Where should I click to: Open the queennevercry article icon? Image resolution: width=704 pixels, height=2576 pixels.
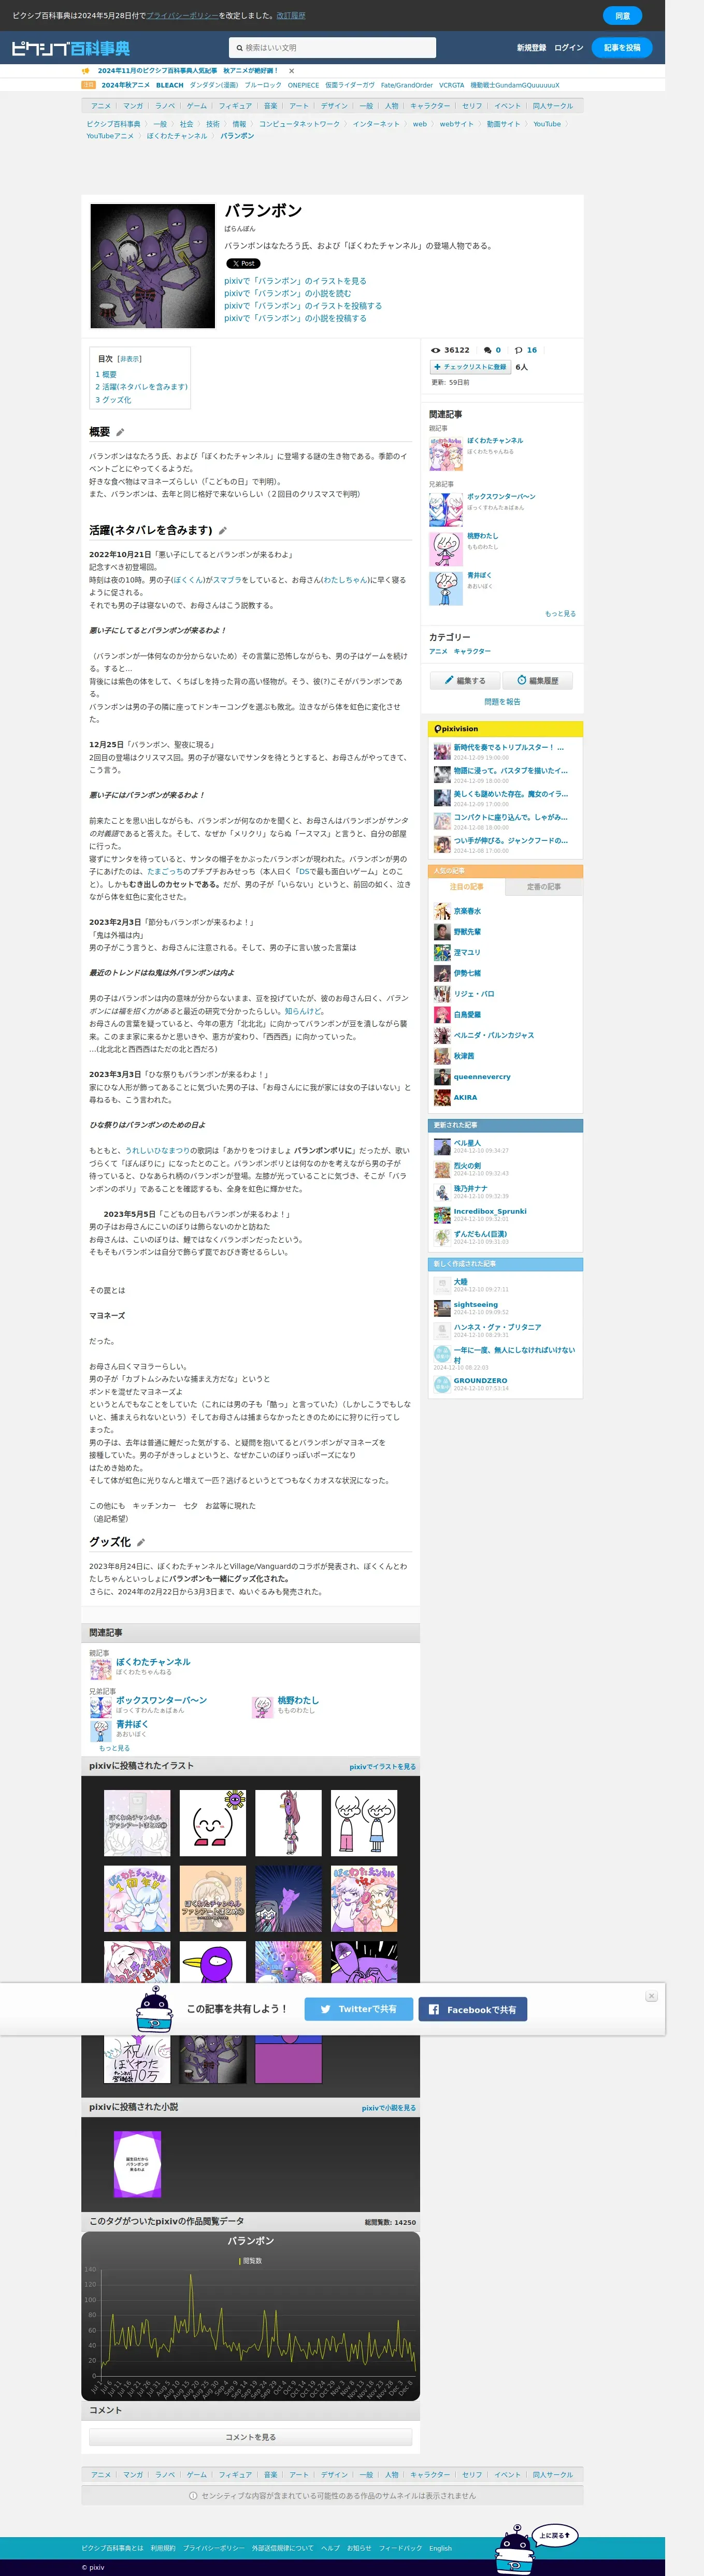coord(442,1077)
